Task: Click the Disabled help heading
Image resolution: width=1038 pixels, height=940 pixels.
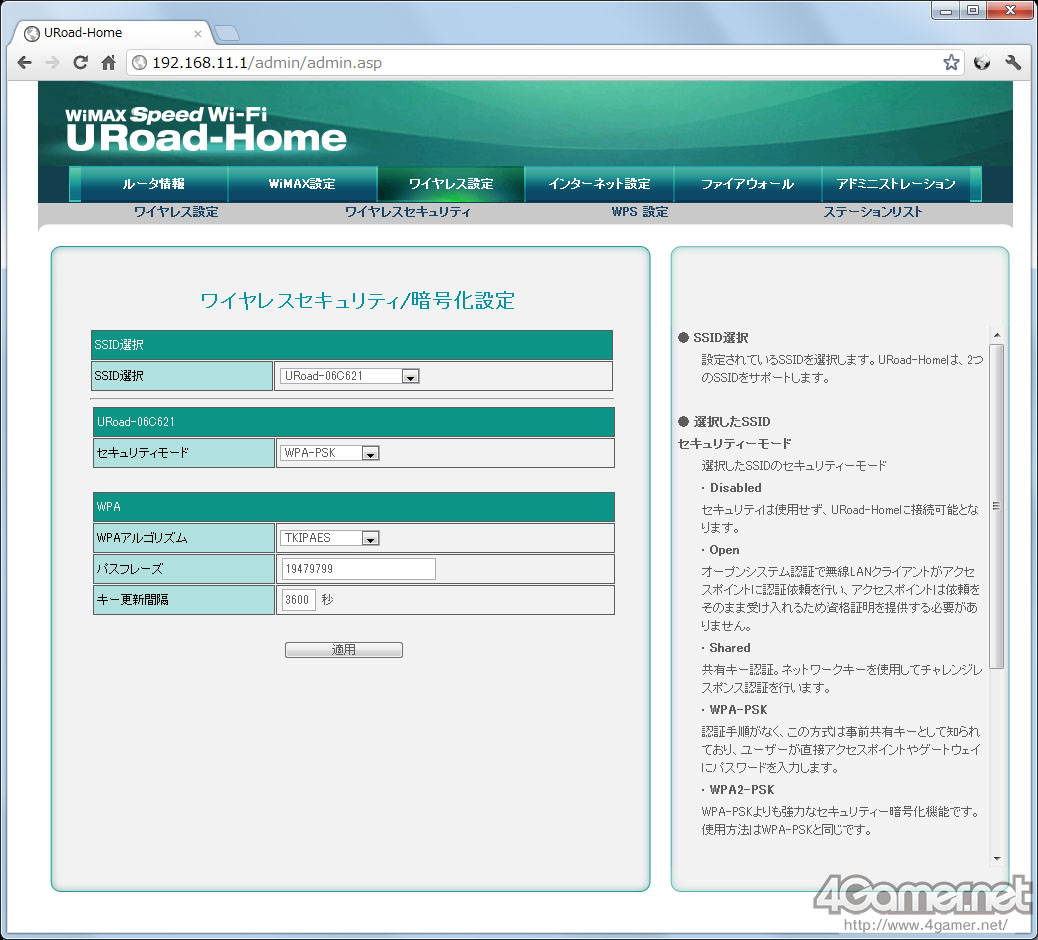Action: [x=735, y=488]
